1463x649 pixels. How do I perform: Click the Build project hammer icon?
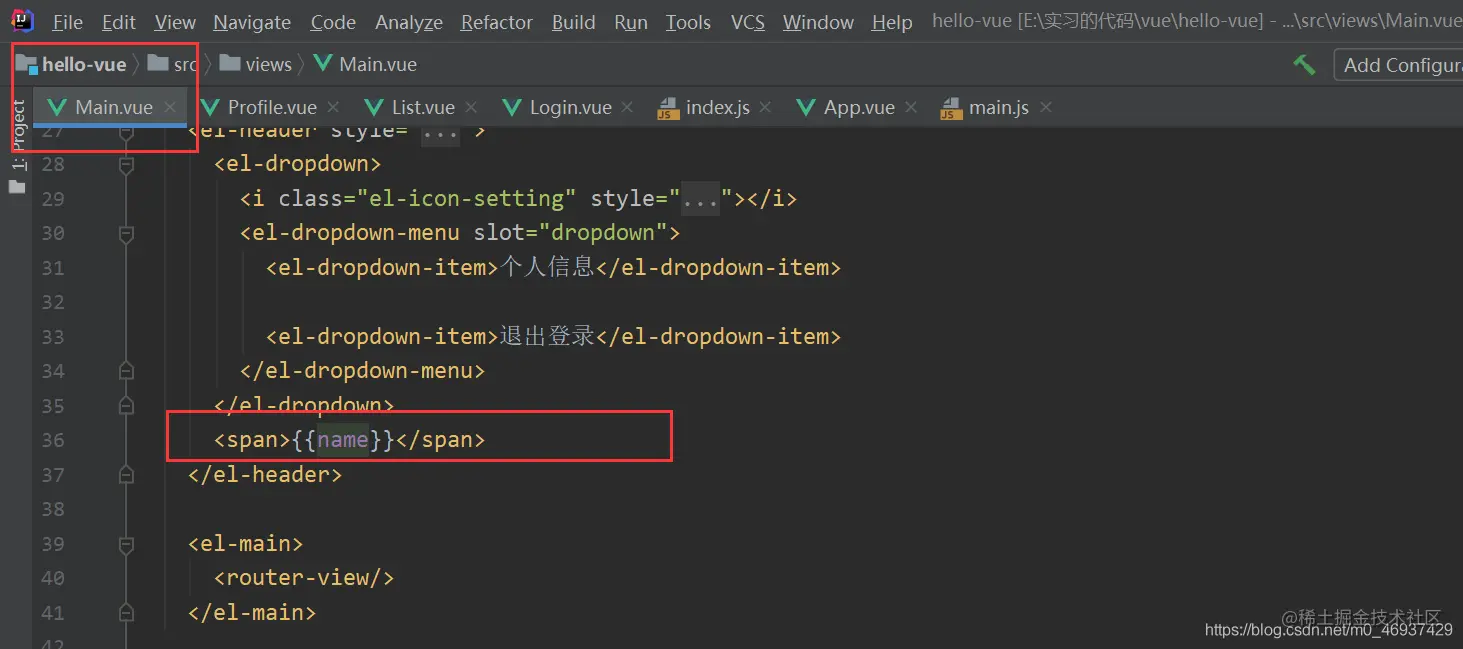pyautogui.click(x=1304, y=65)
